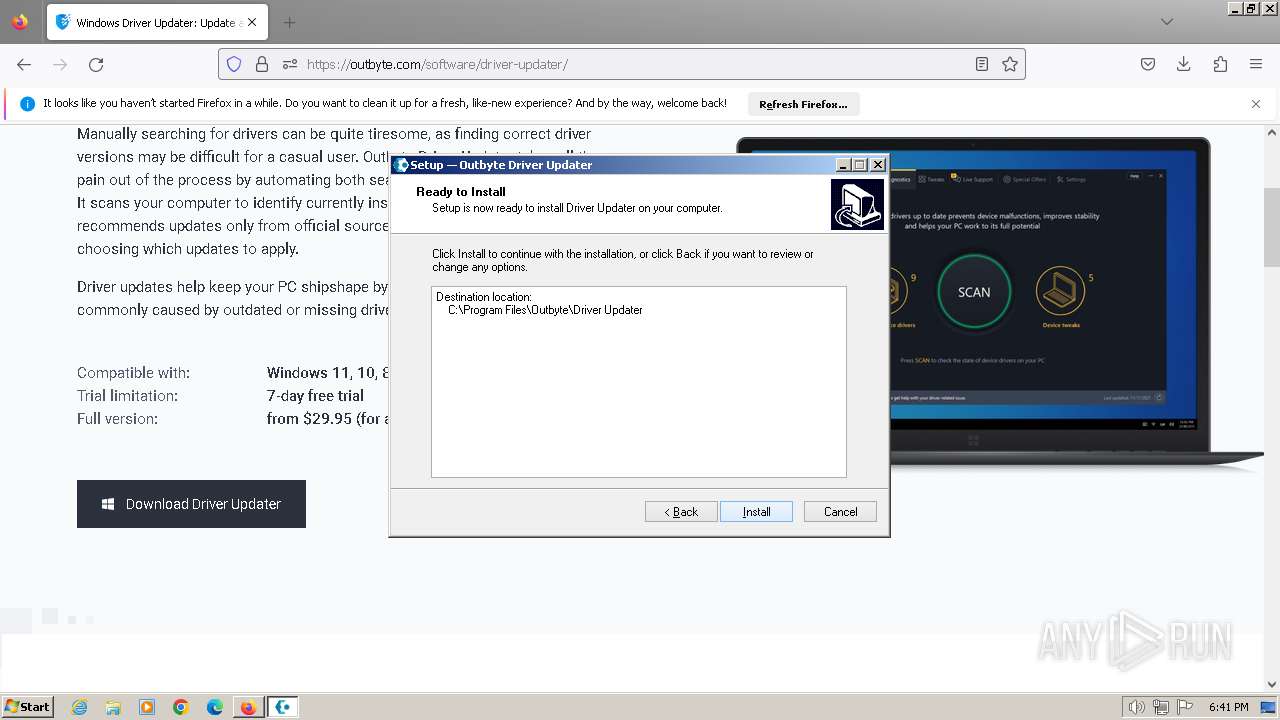Dismiss the Firefox refresh notification bar
The width and height of the screenshot is (1280, 720).
pyautogui.click(x=1256, y=104)
